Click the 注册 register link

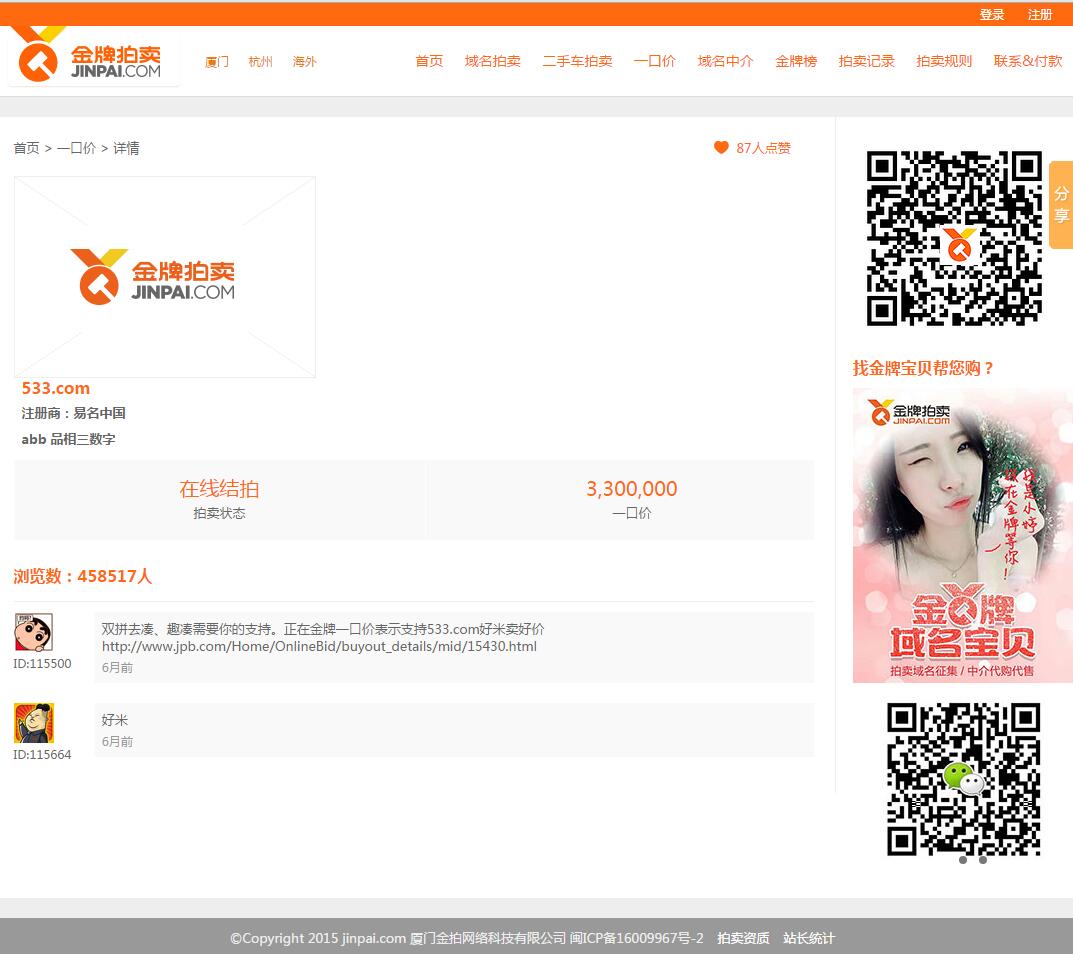(1039, 14)
